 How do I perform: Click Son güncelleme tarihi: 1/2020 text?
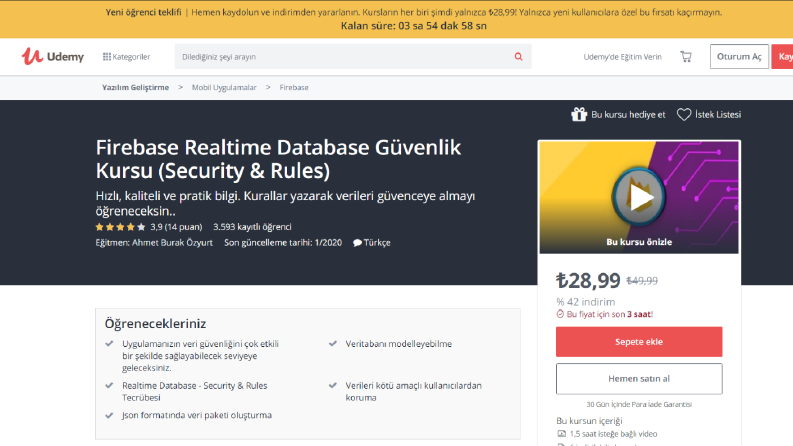(283, 243)
